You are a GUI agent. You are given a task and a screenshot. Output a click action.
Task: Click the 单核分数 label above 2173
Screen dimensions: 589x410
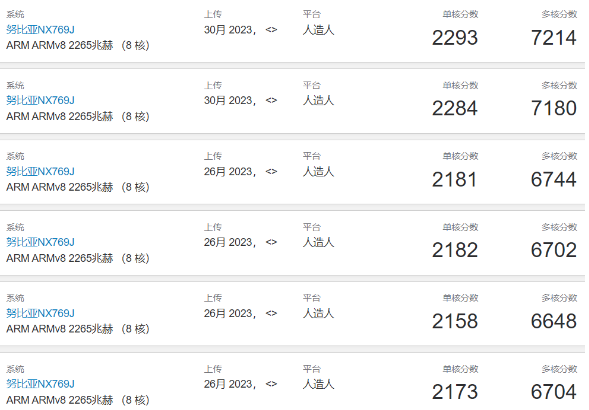tap(460, 369)
